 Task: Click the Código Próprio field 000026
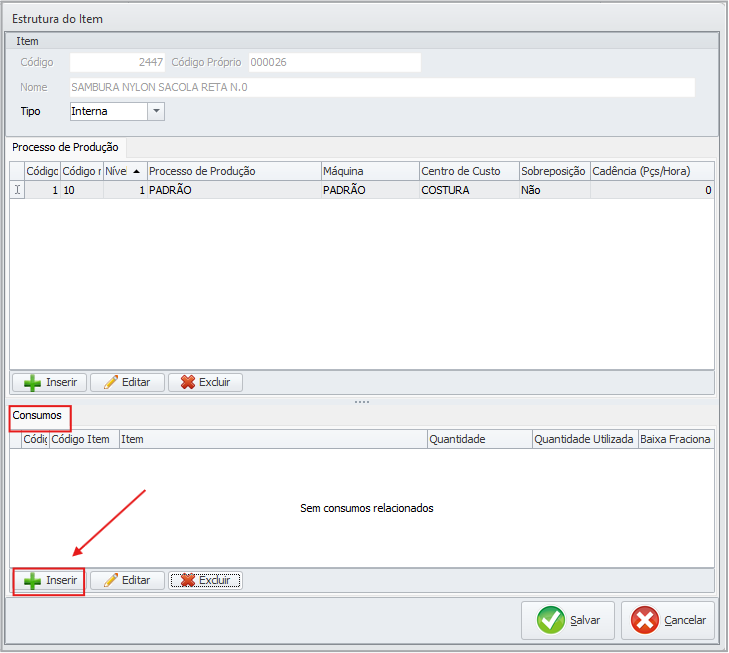point(334,62)
